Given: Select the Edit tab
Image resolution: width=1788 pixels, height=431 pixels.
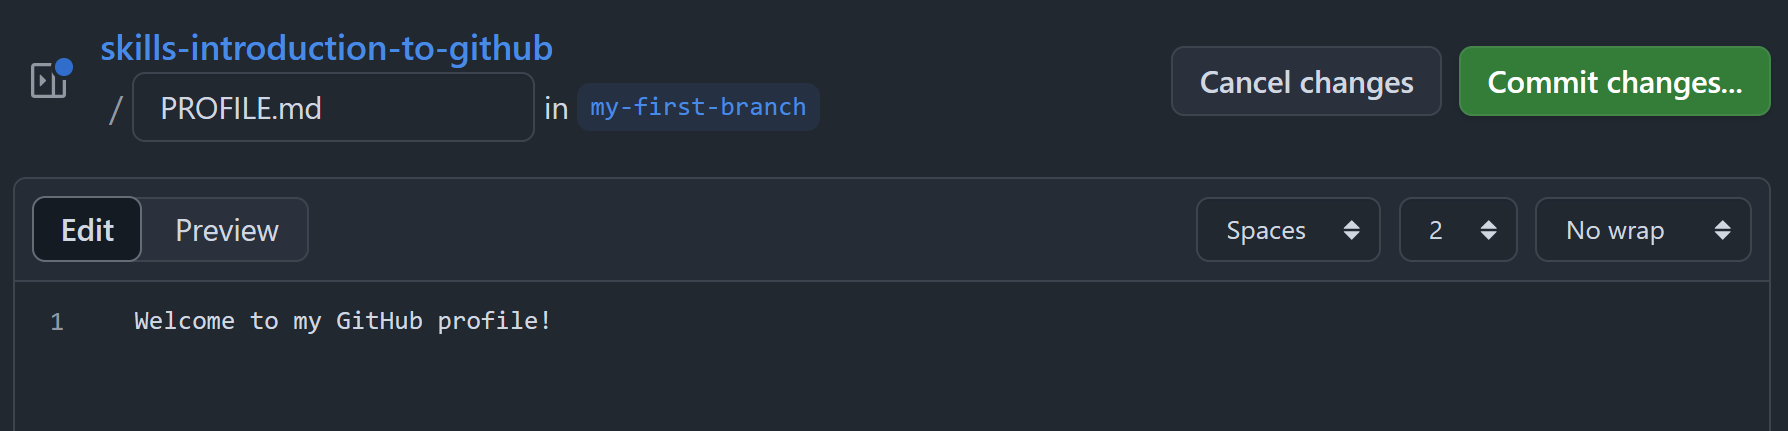Looking at the screenshot, I should coord(87,230).
